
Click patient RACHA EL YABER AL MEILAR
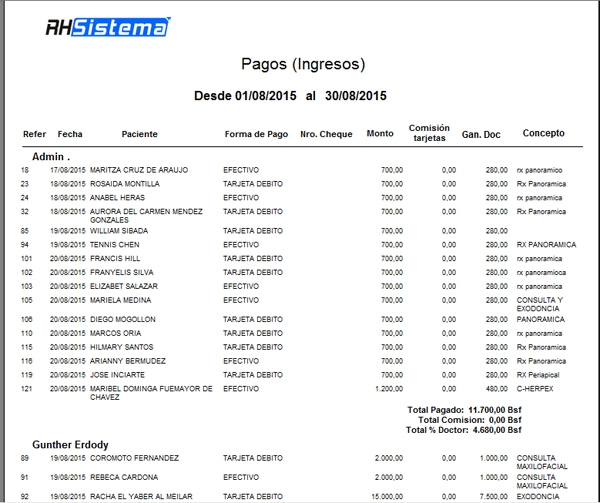pos(141,496)
